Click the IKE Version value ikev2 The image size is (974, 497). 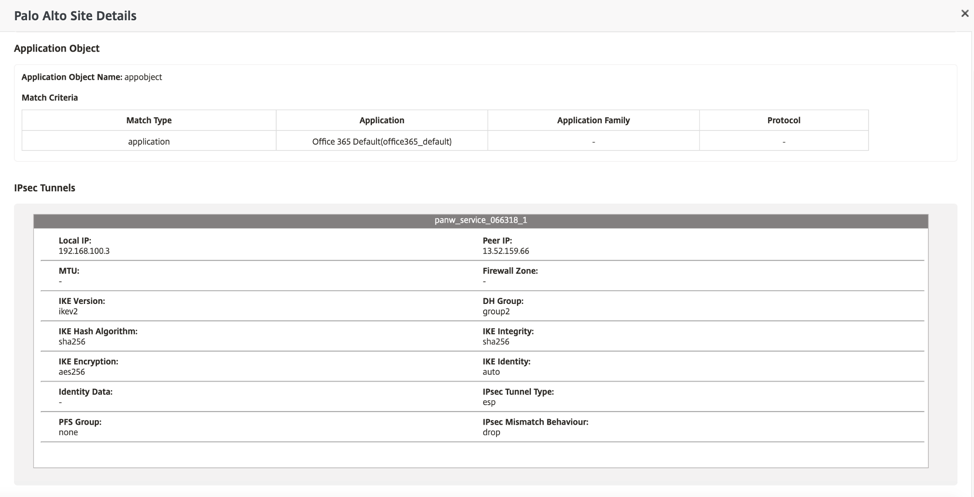point(68,311)
